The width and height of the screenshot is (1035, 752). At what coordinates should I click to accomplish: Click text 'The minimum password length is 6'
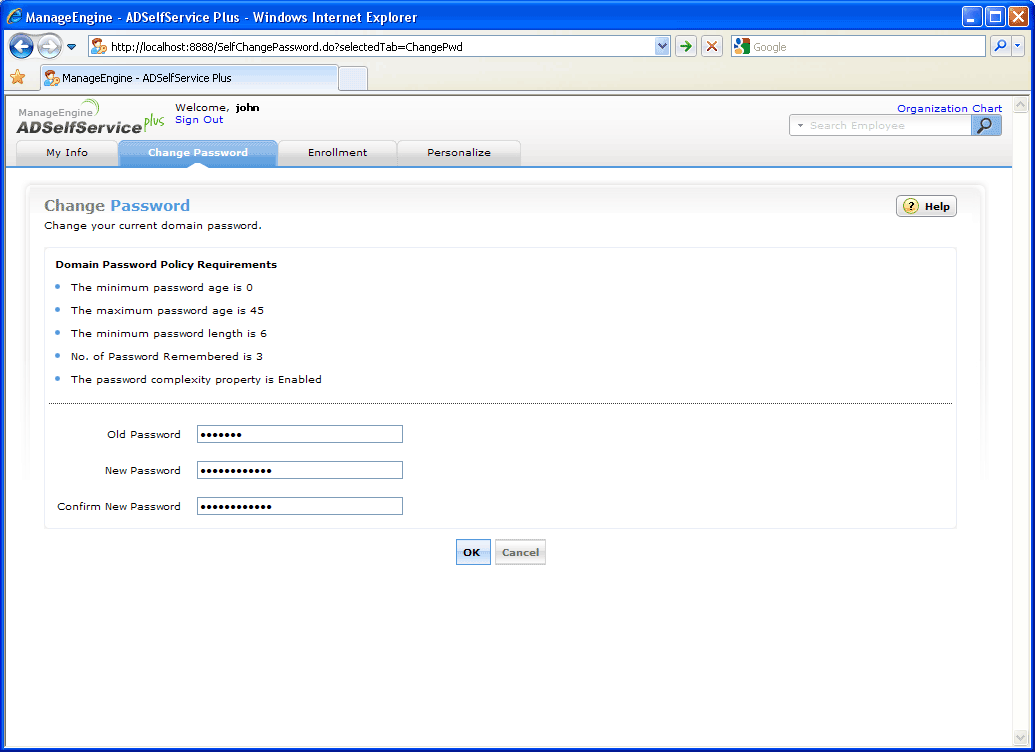[x=169, y=333]
